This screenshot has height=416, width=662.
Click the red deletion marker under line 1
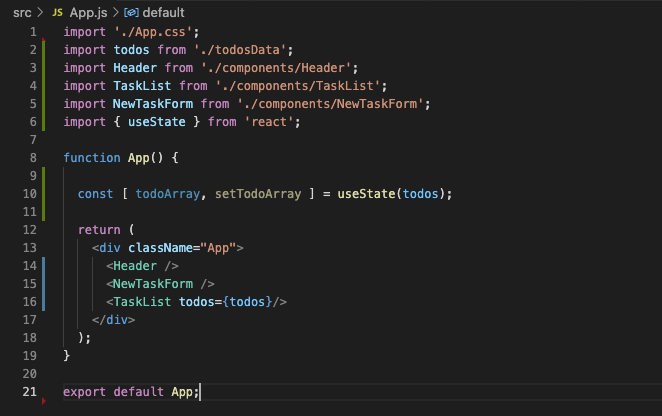coord(43,40)
